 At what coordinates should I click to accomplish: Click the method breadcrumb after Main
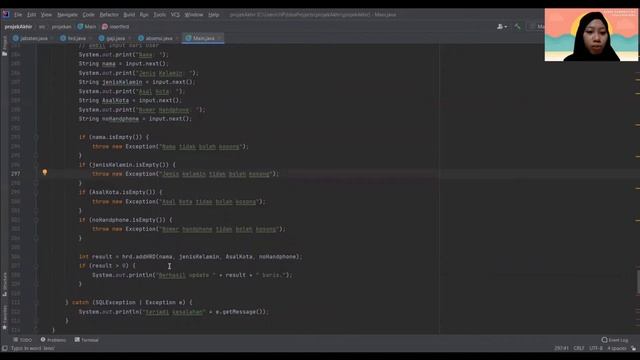(116, 27)
